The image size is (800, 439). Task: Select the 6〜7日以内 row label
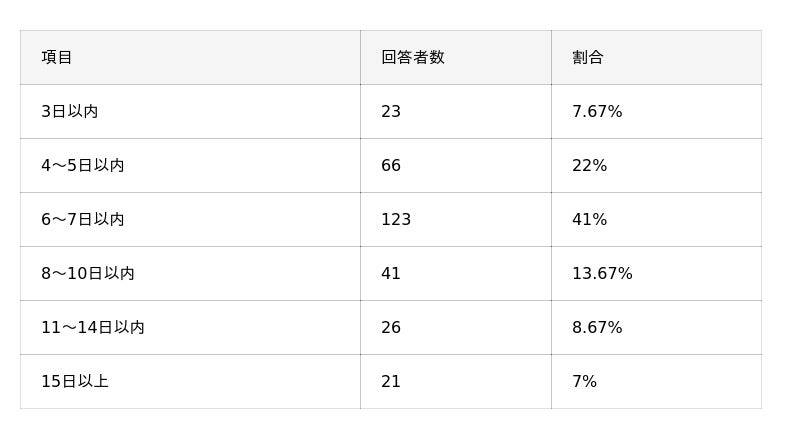coord(82,220)
